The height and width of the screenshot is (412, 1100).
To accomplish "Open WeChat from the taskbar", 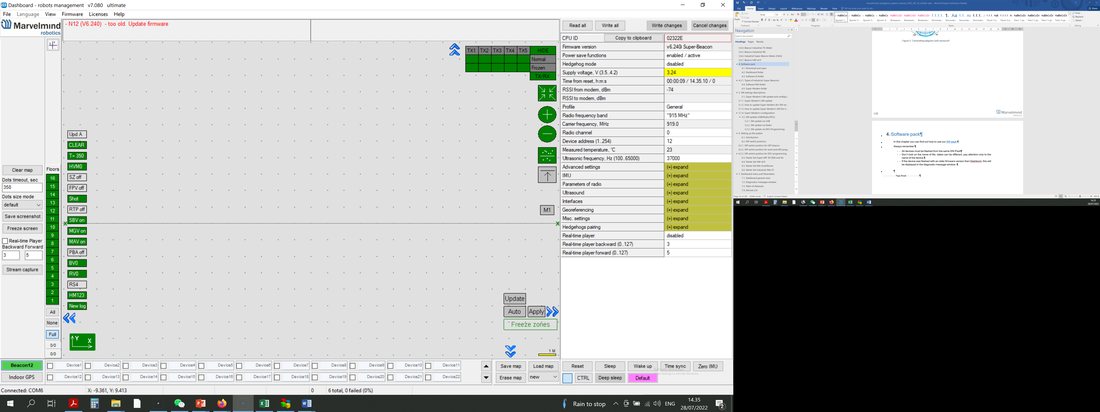I will tap(179, 404).
